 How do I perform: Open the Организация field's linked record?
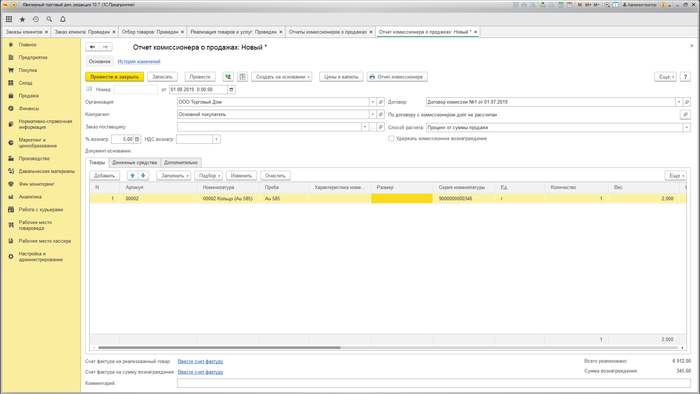[x=381, y=102]
